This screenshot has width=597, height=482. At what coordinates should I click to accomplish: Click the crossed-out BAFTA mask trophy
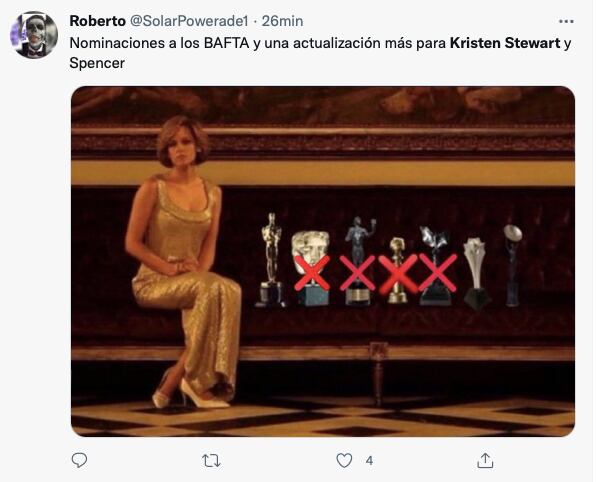(x=311, y=268)
